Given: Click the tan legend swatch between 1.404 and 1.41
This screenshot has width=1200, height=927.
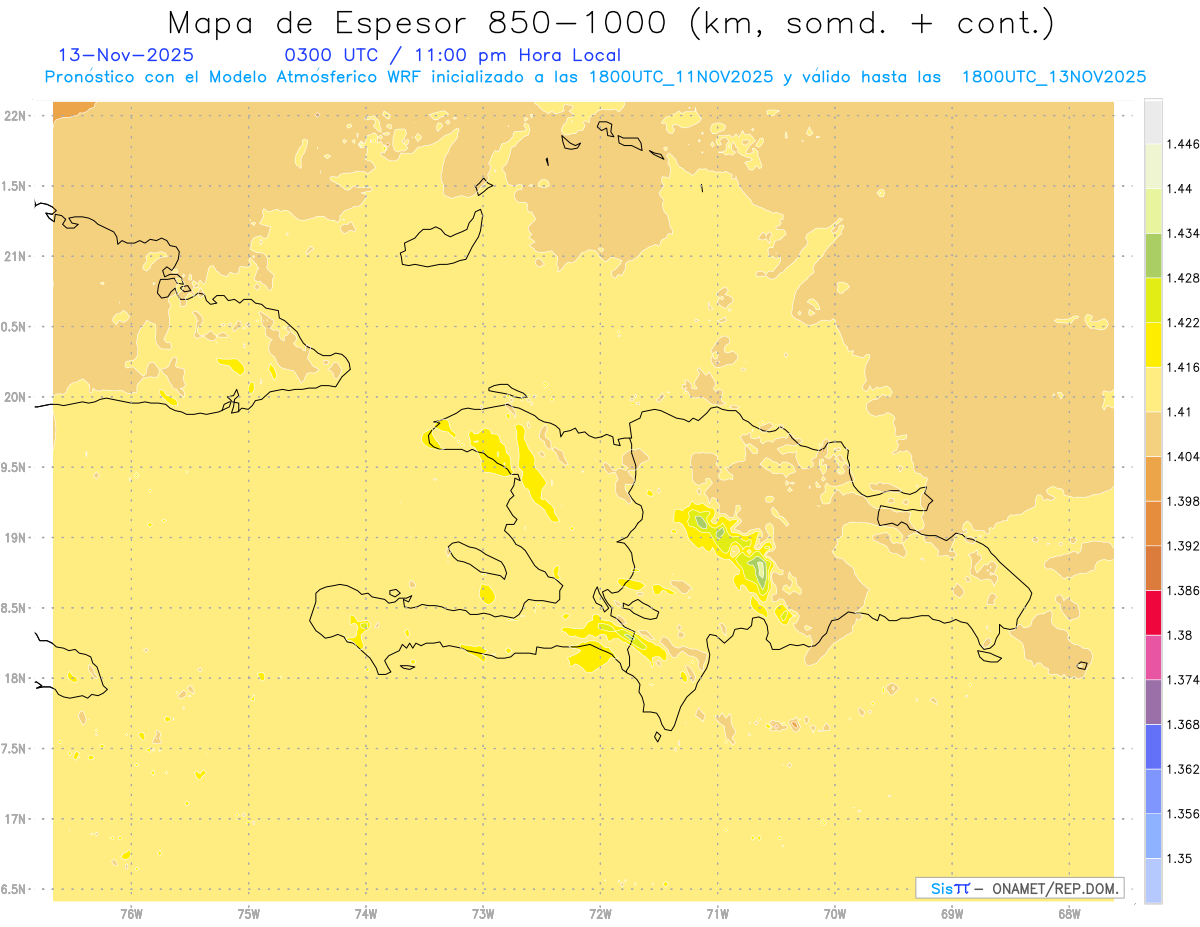Looking at the screenshot, I should pos(1153,434).
